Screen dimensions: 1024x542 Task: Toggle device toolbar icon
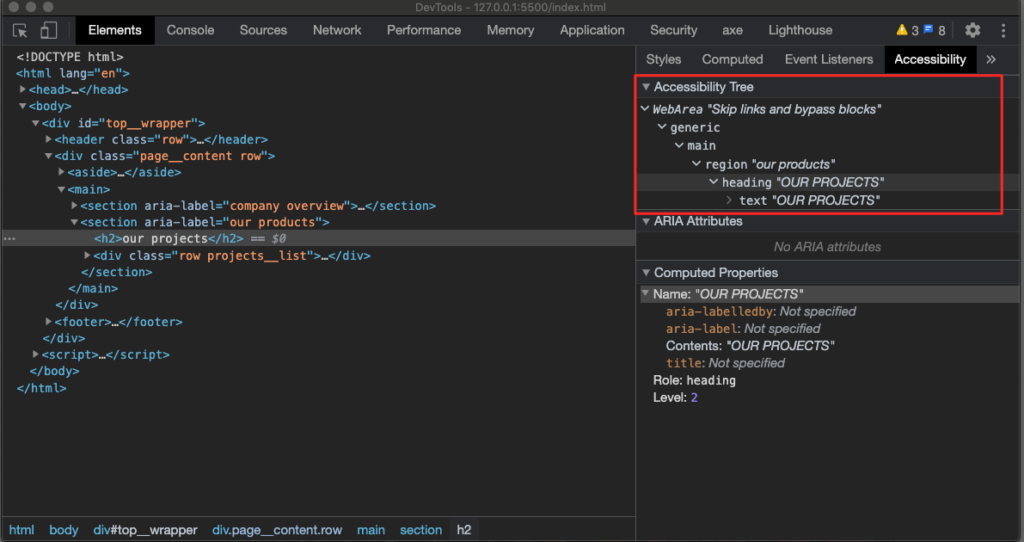click(48, 30)
